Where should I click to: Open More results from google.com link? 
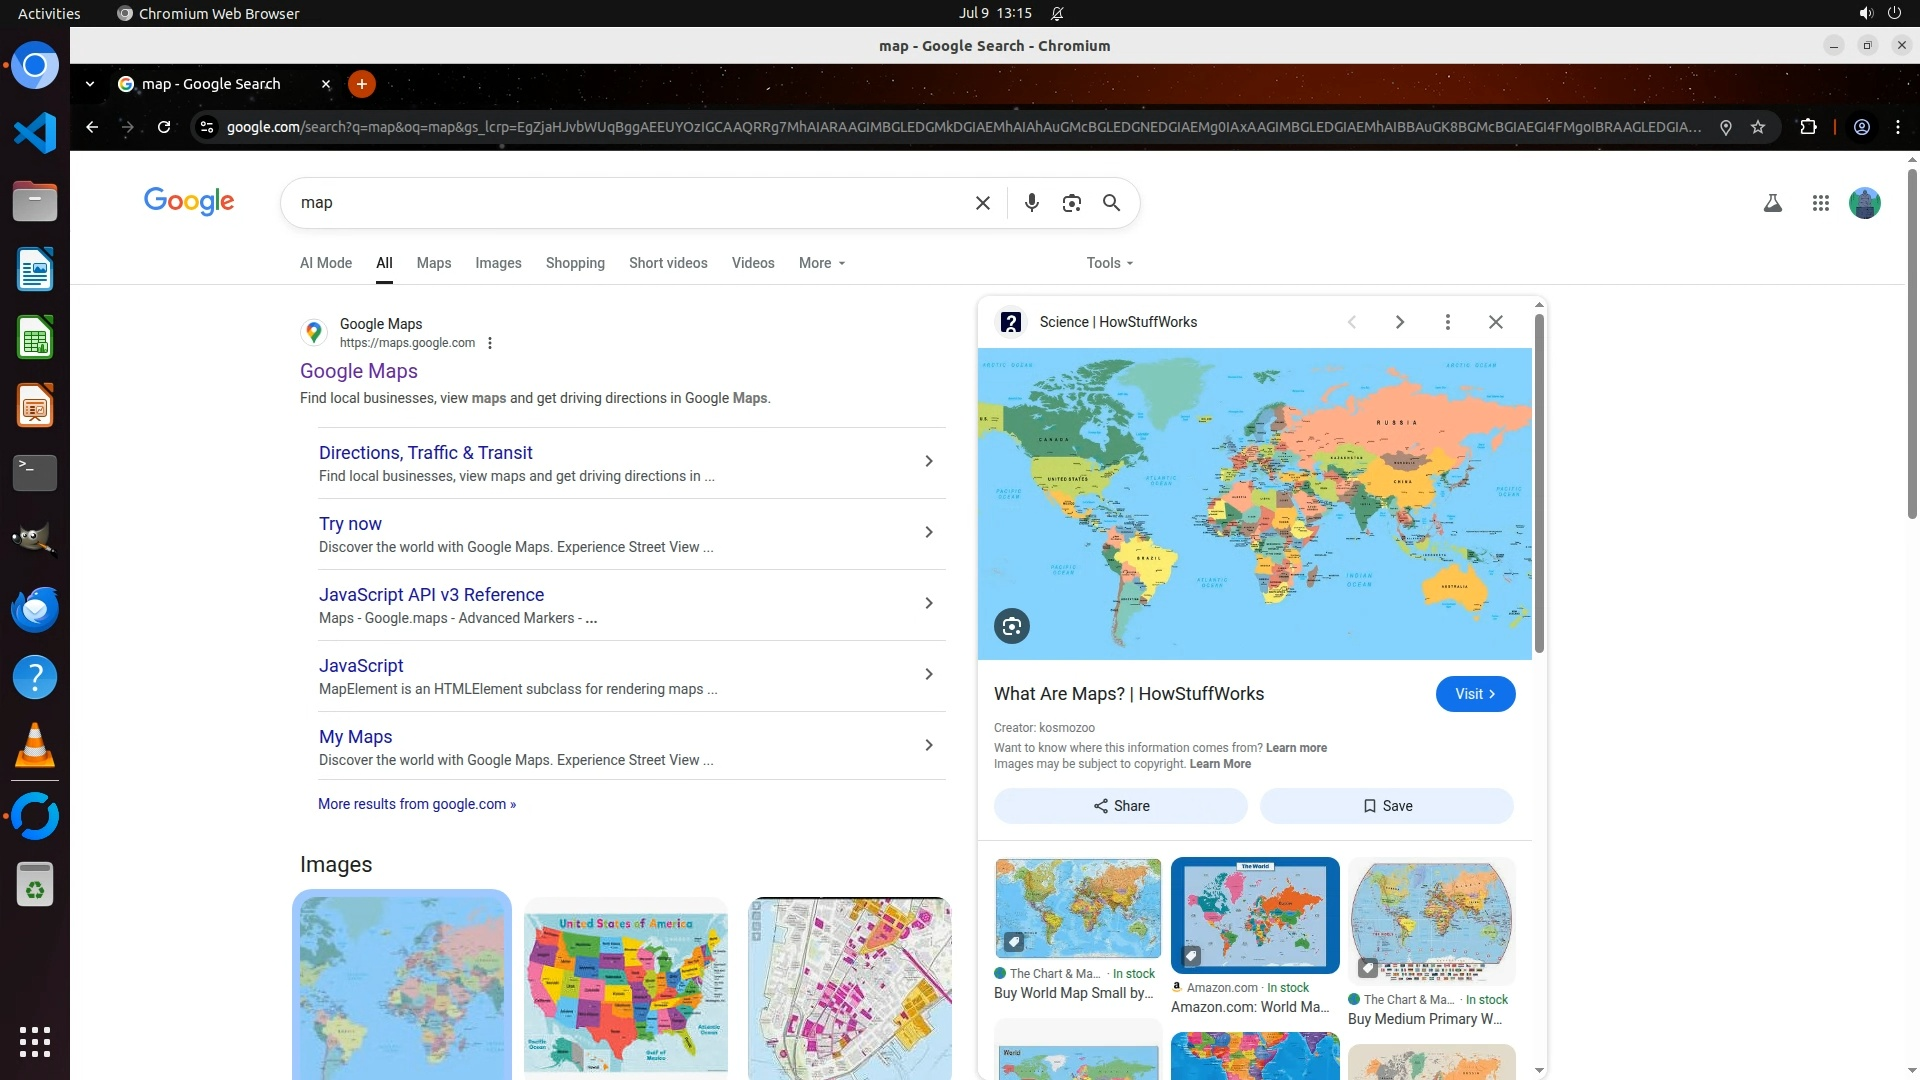416,804
